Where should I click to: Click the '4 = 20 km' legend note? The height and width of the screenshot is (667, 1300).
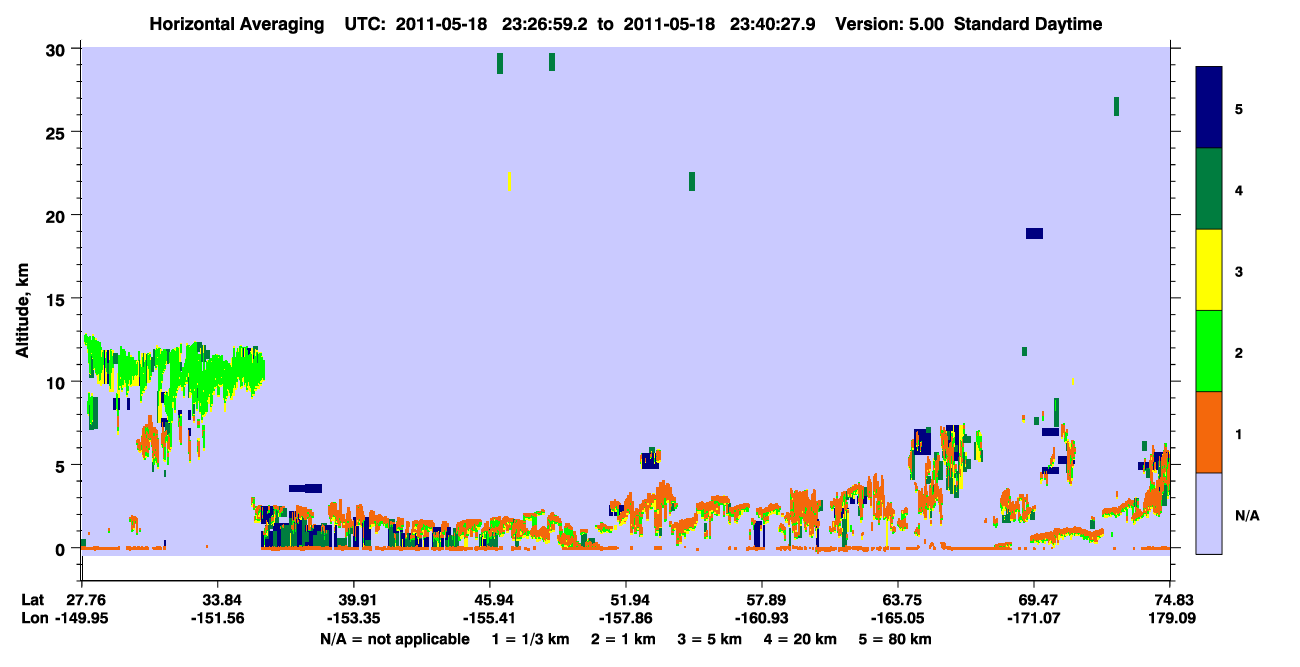point(802,639)
